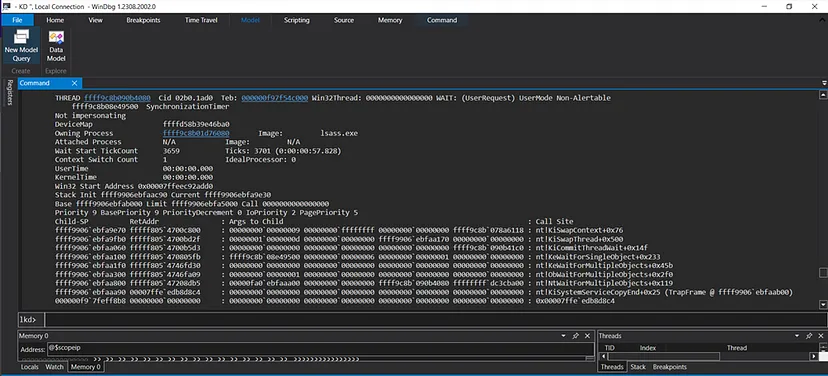Open the Time Travel ribbon tab

tap(201, 20)
